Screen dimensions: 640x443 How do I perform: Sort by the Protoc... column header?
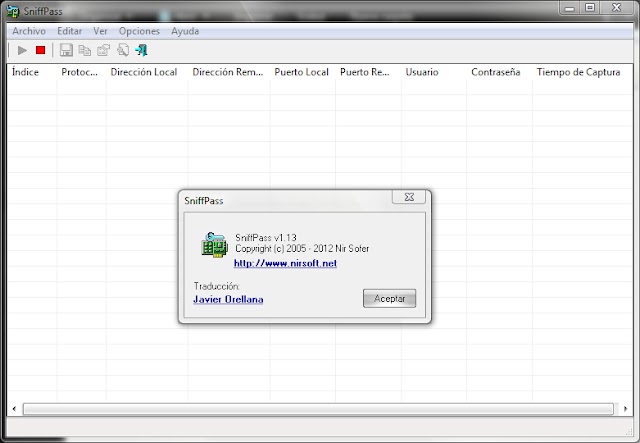coord(81,72)
